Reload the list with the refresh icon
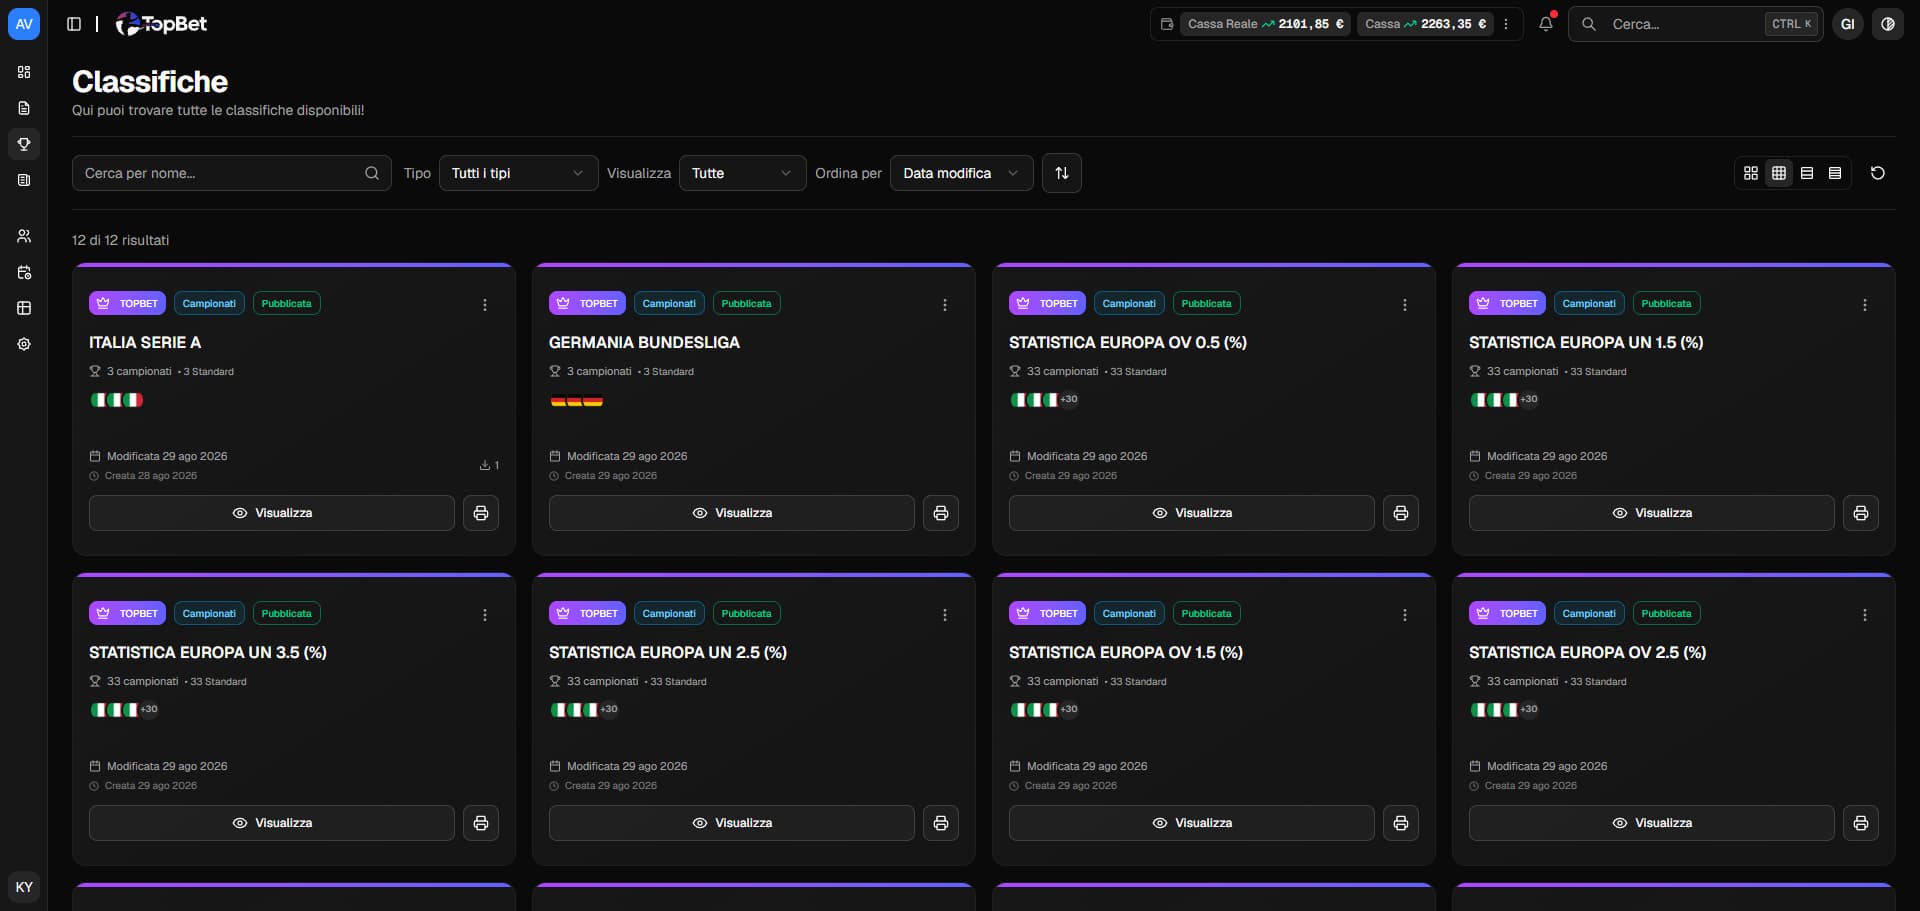 coord(1878,173)
